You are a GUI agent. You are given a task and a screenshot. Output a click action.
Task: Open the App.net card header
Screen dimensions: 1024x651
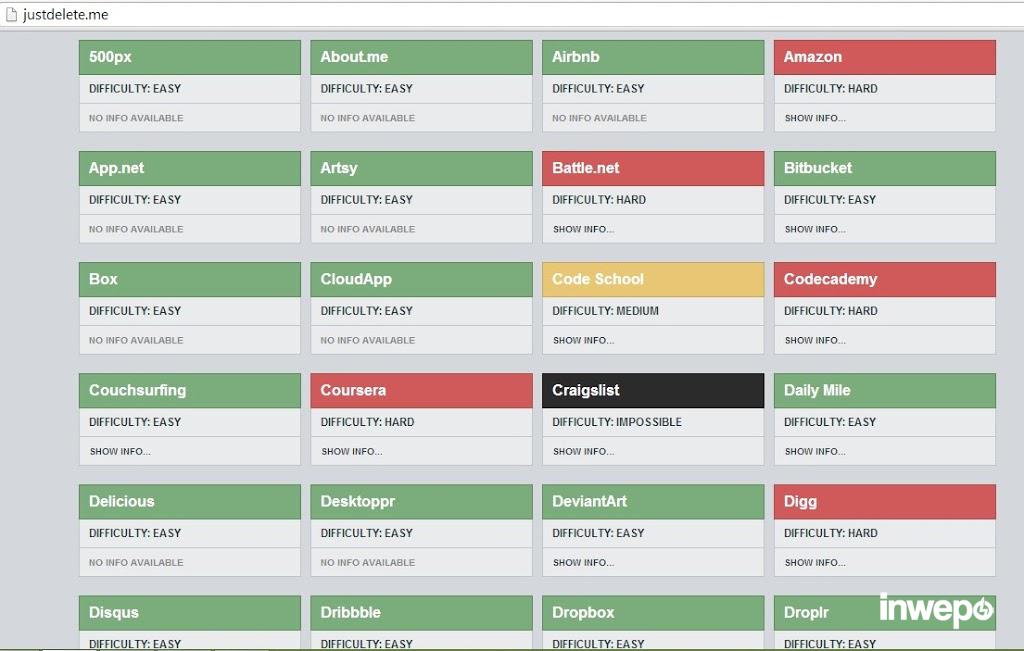point(190,168)
